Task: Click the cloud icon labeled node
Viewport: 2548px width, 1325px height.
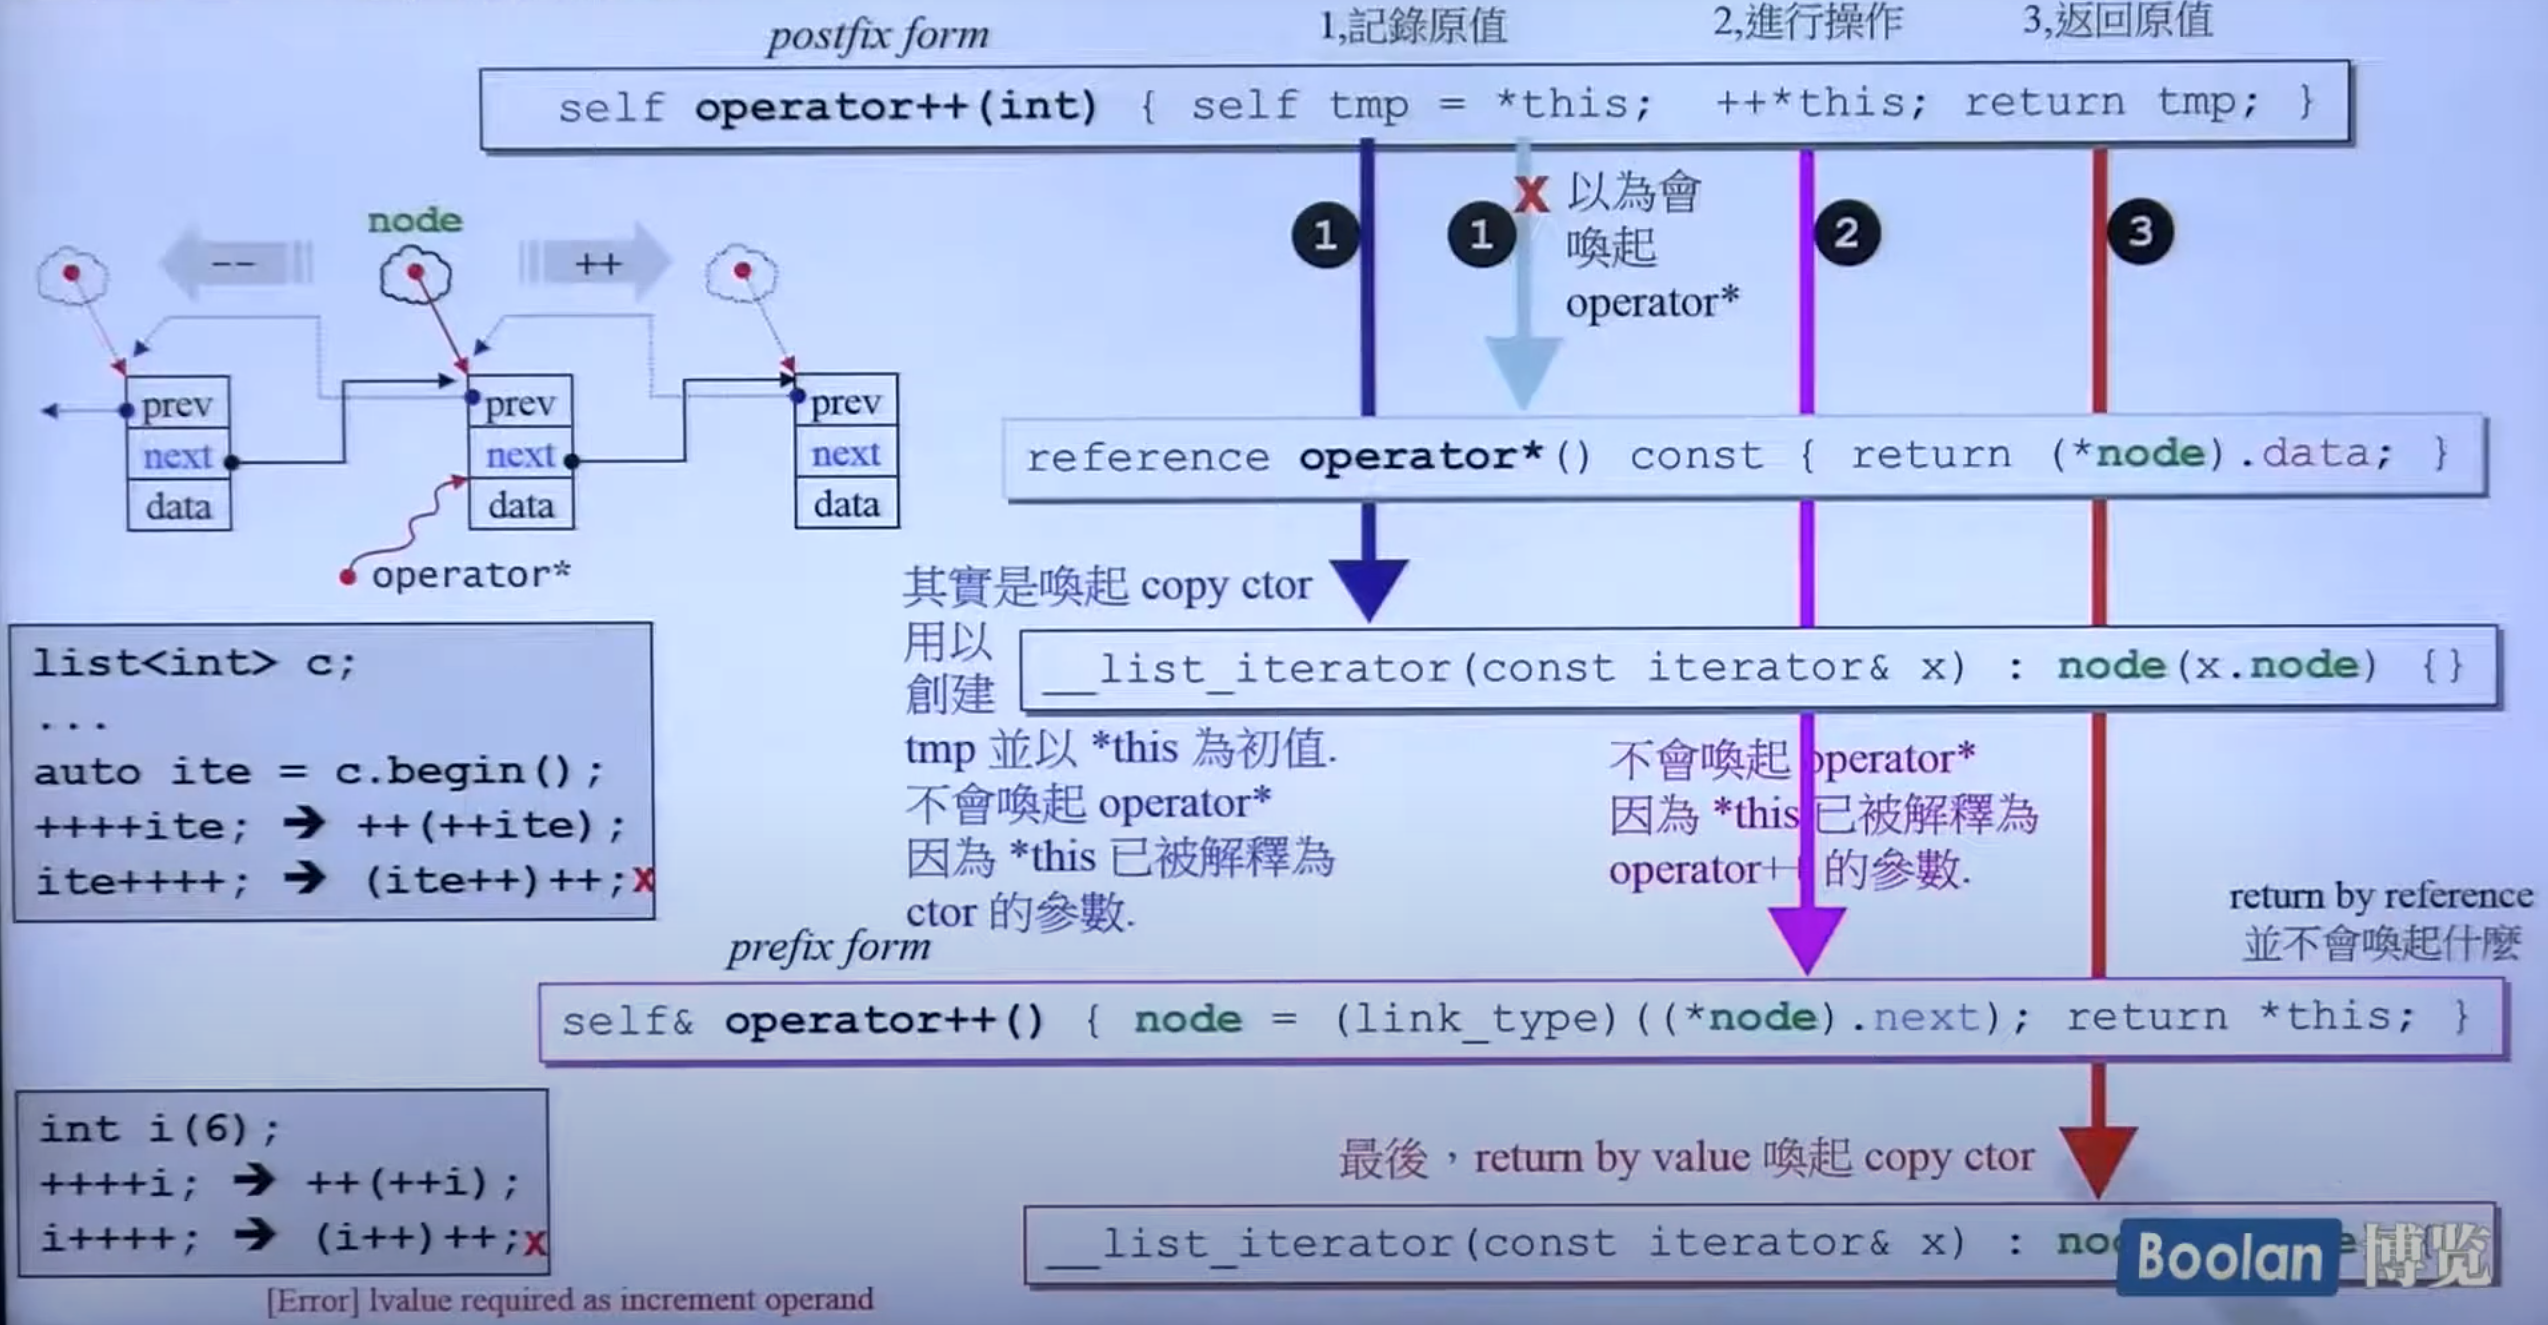Action: (415, 274)
